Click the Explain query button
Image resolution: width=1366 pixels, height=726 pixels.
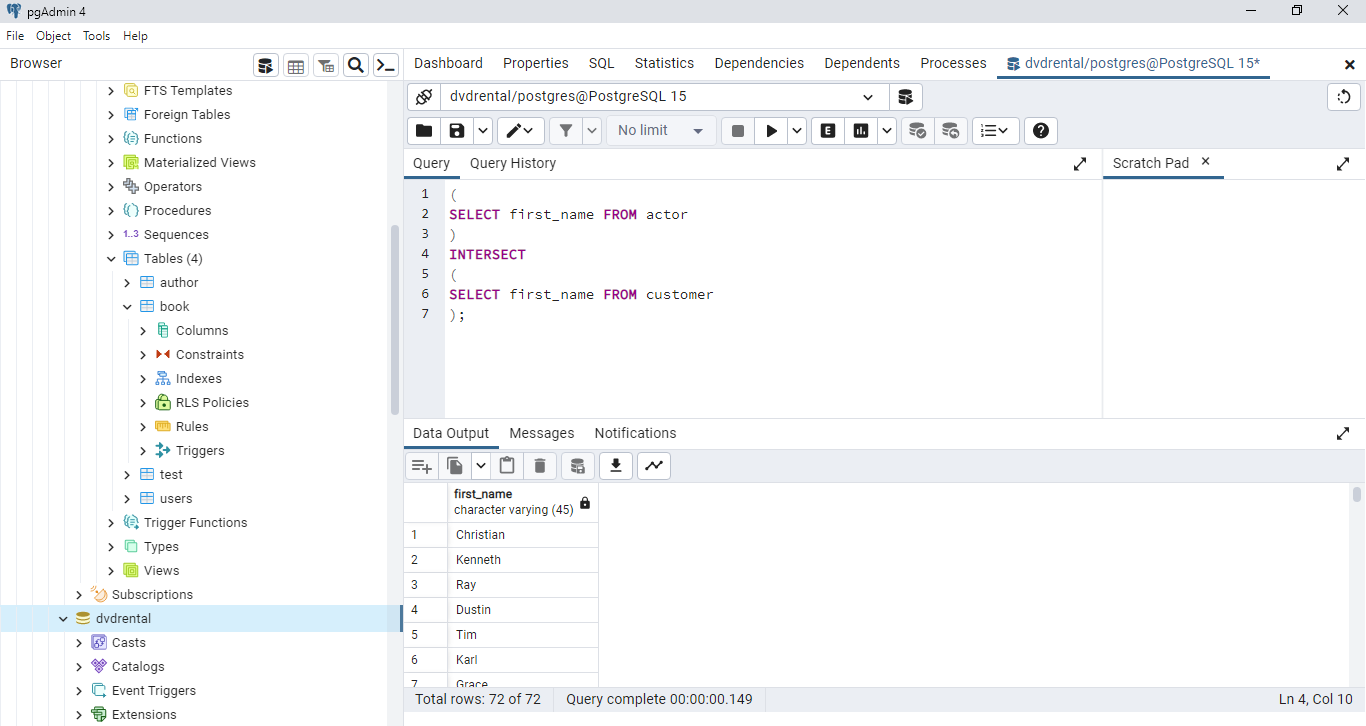pyautogui.click(x=828, y=131)
